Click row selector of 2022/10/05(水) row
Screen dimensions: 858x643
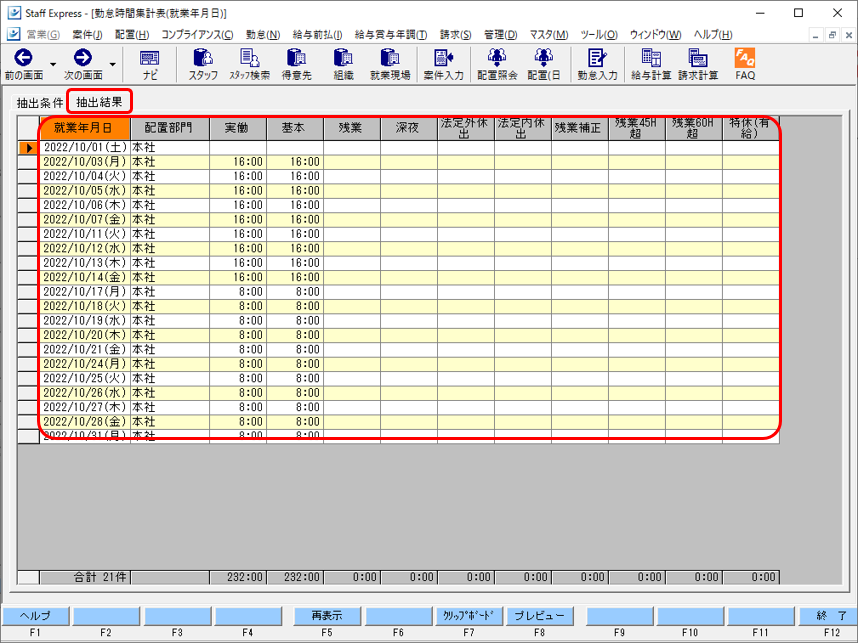pyautogui.click(x=28, y=190)
